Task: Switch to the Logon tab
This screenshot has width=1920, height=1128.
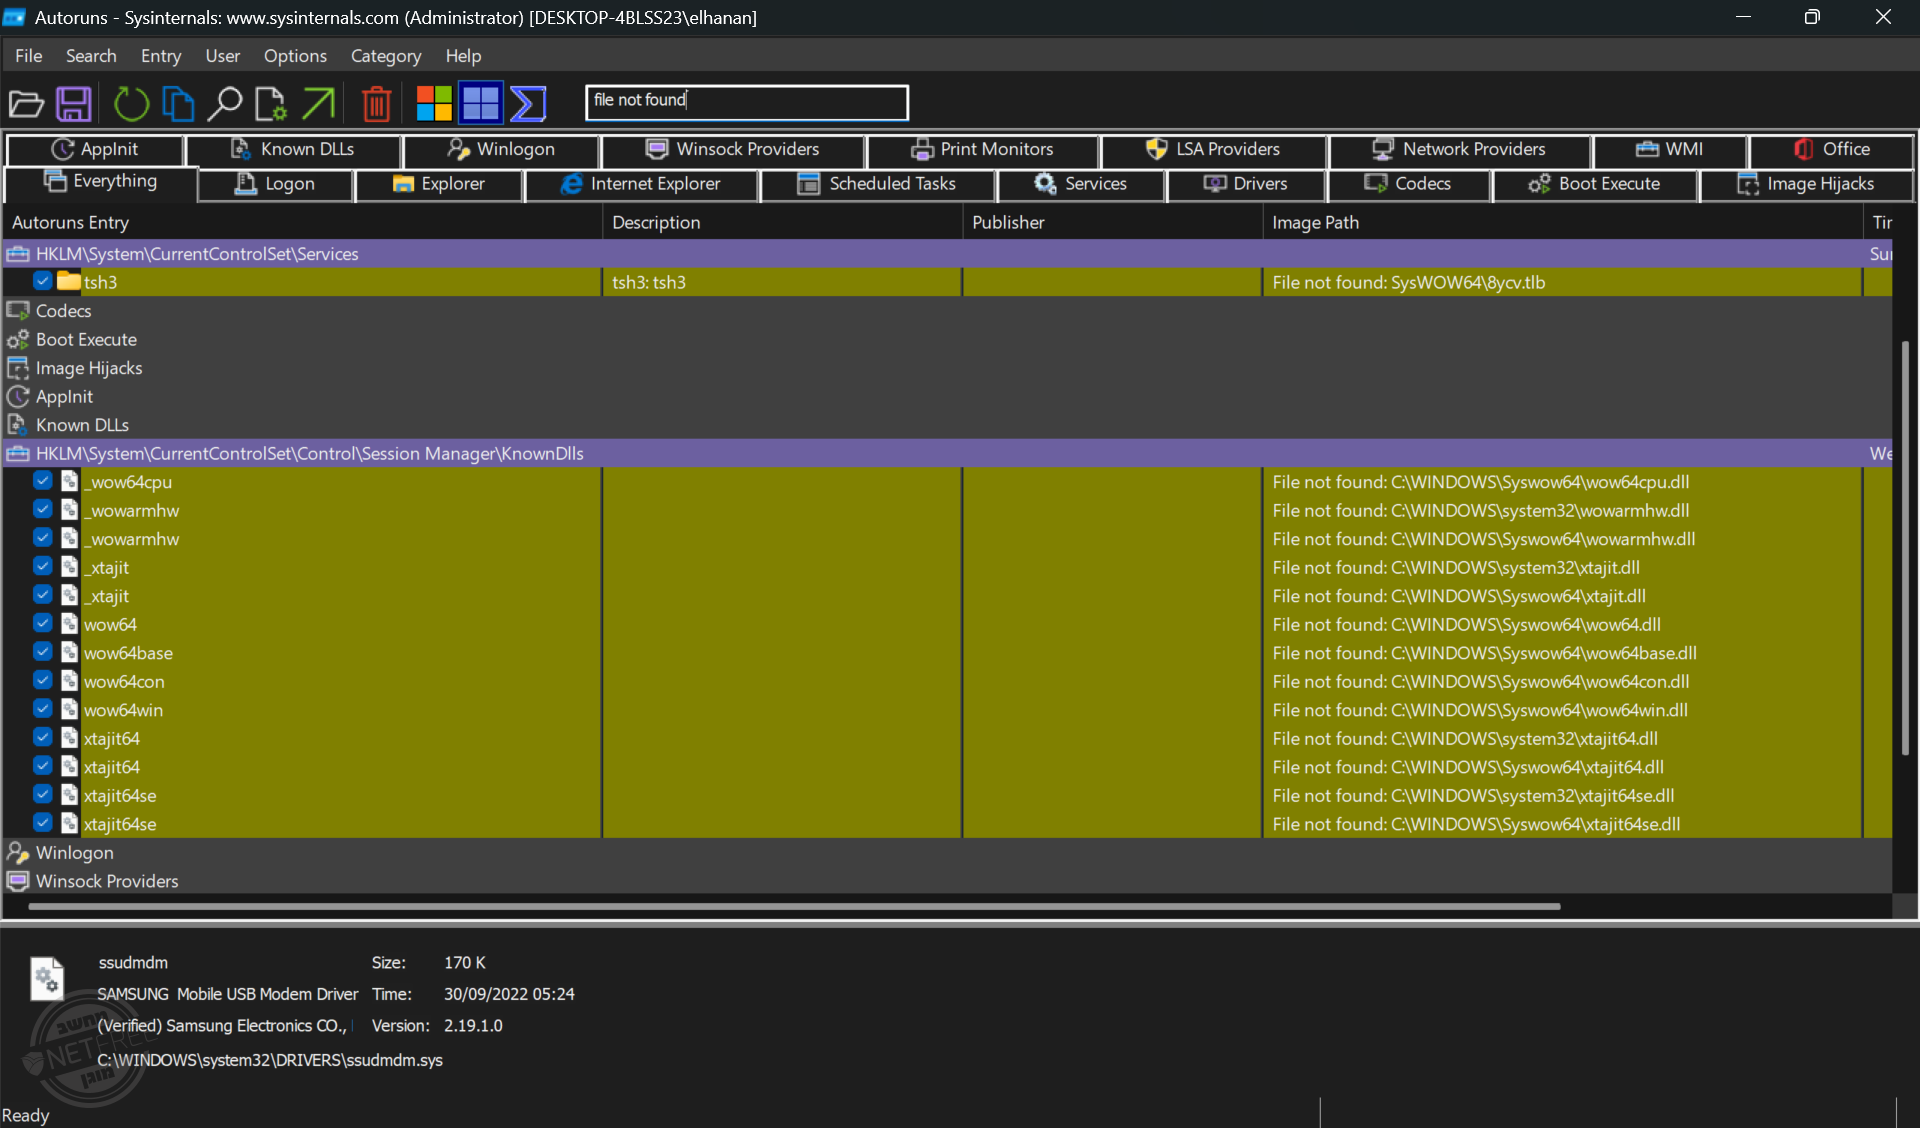Action: click(x=275, y=184)
